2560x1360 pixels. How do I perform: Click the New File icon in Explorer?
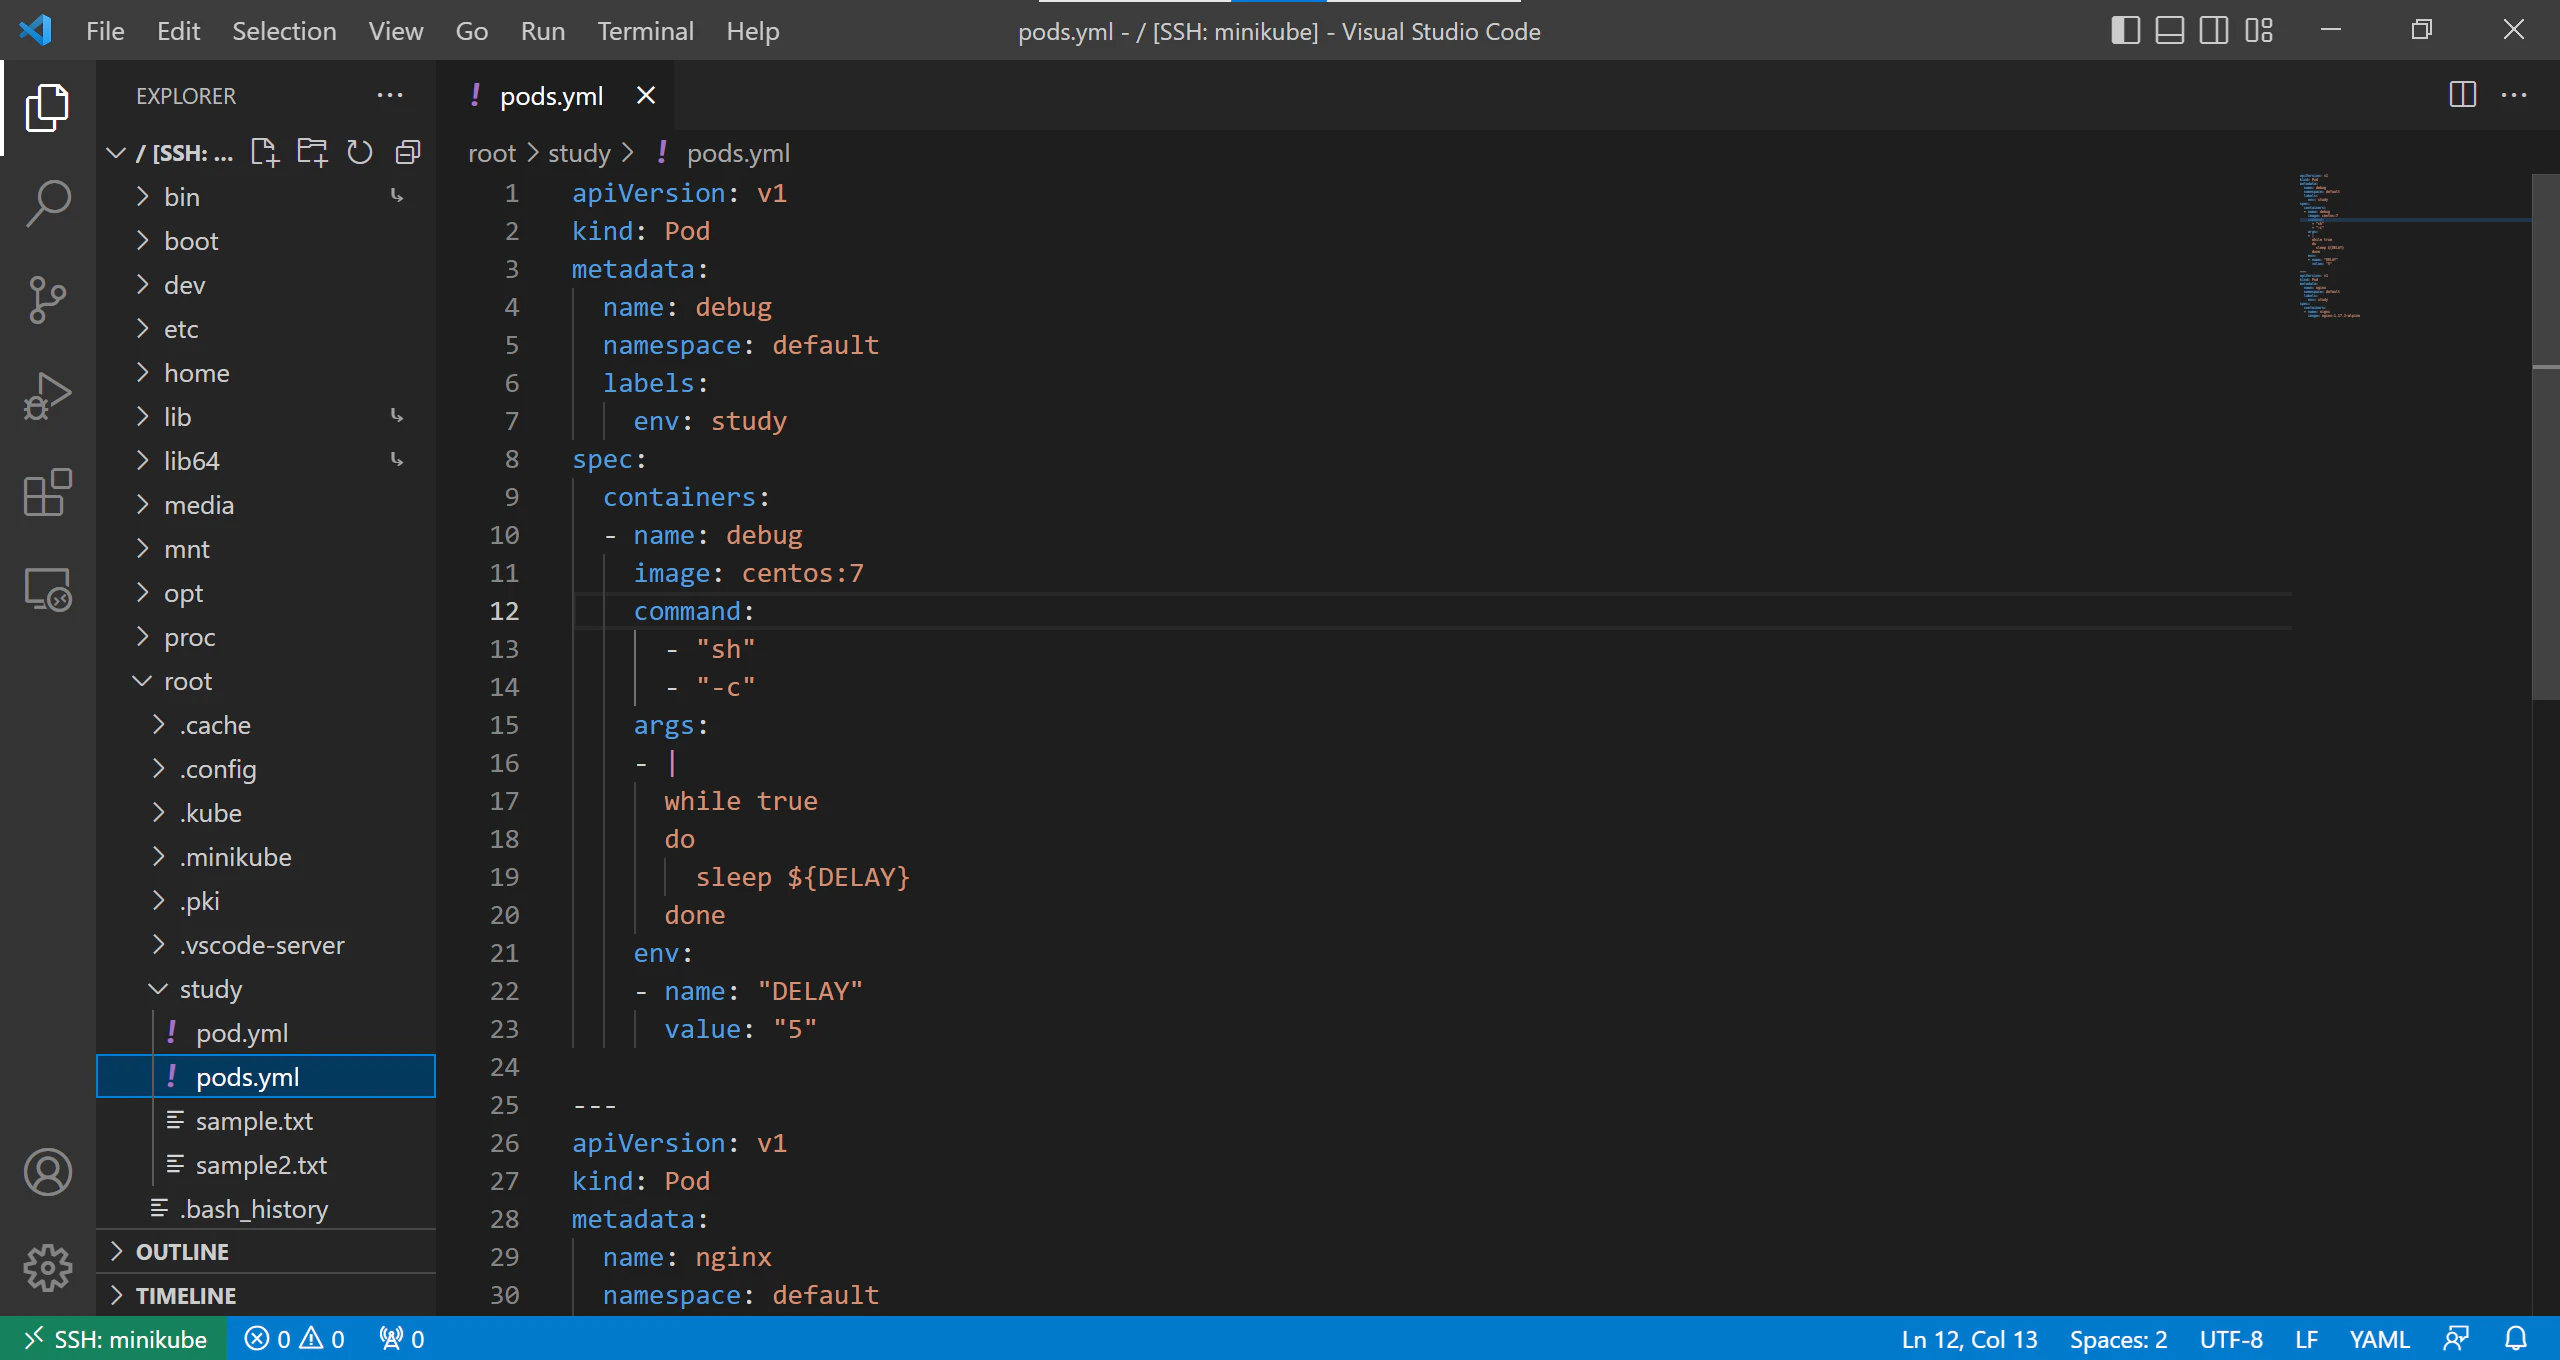[x=265, y=152]
